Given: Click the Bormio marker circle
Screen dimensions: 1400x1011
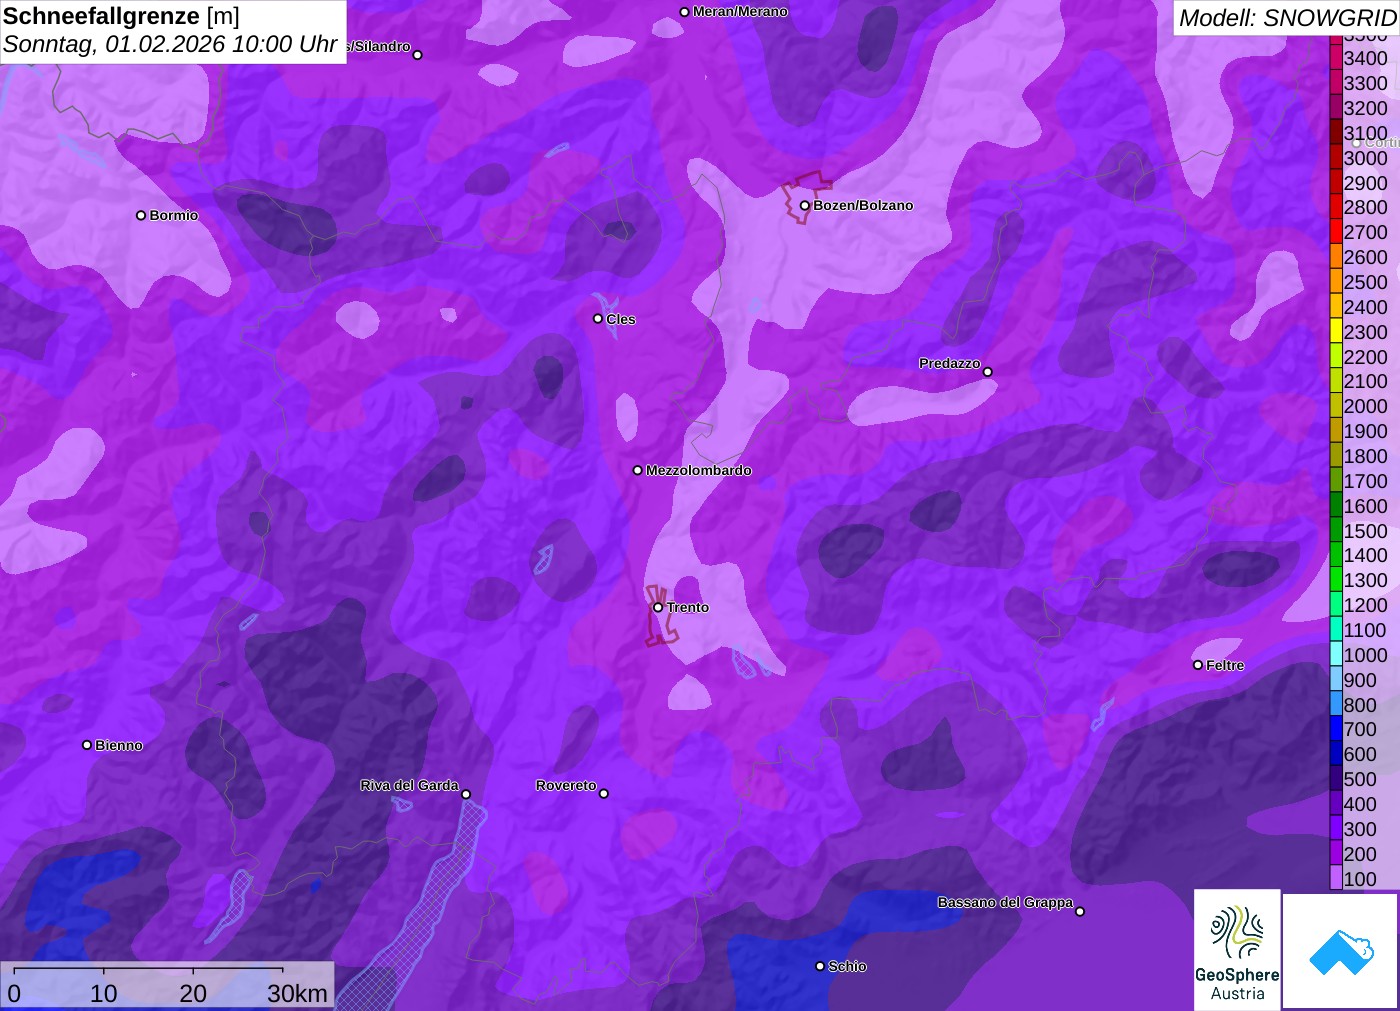Looking at the screenshot, I should 141,215.
